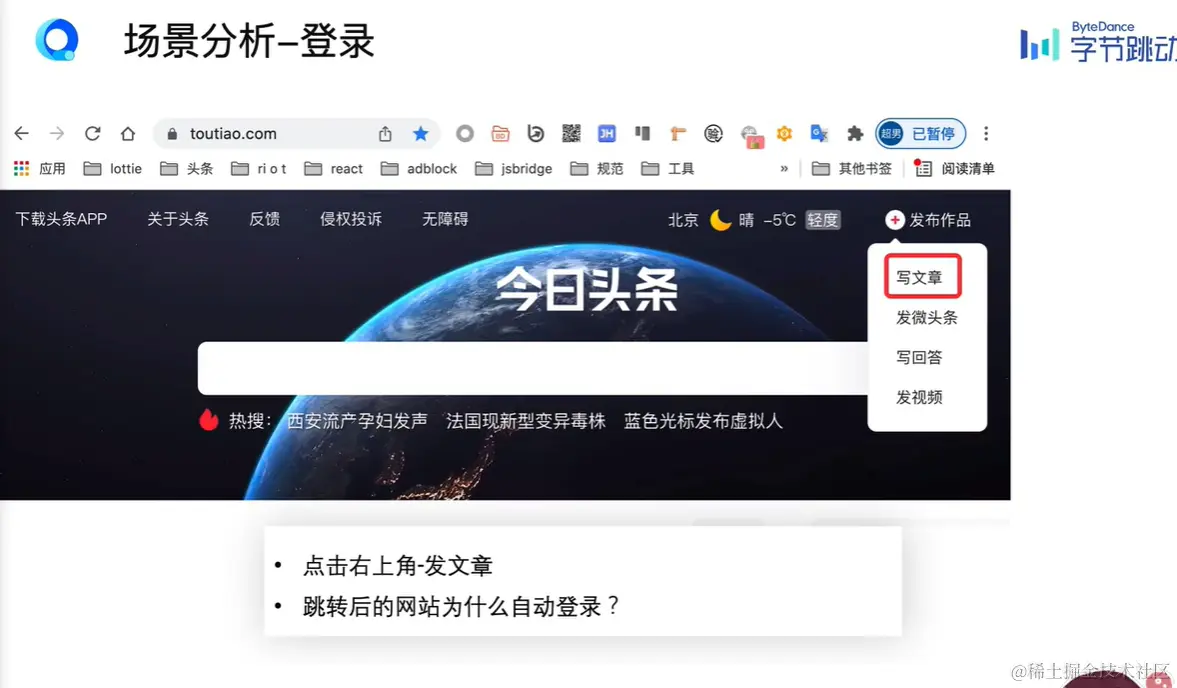Viewport: 1177px width, 688px height.
Task: Click the 今日头条 logo
Action: point(586,290)
